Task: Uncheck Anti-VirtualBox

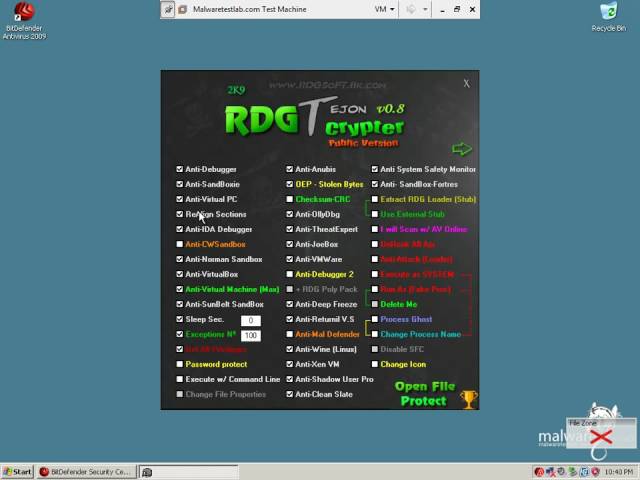Action: (180, 274)
